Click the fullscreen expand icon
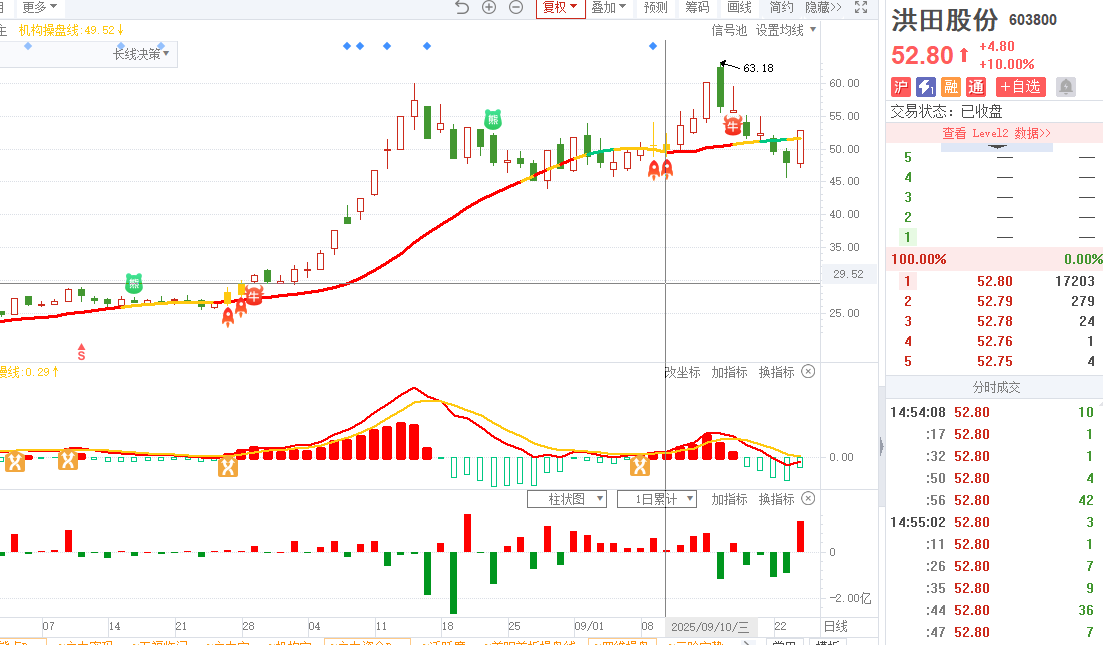 point(862,8)
